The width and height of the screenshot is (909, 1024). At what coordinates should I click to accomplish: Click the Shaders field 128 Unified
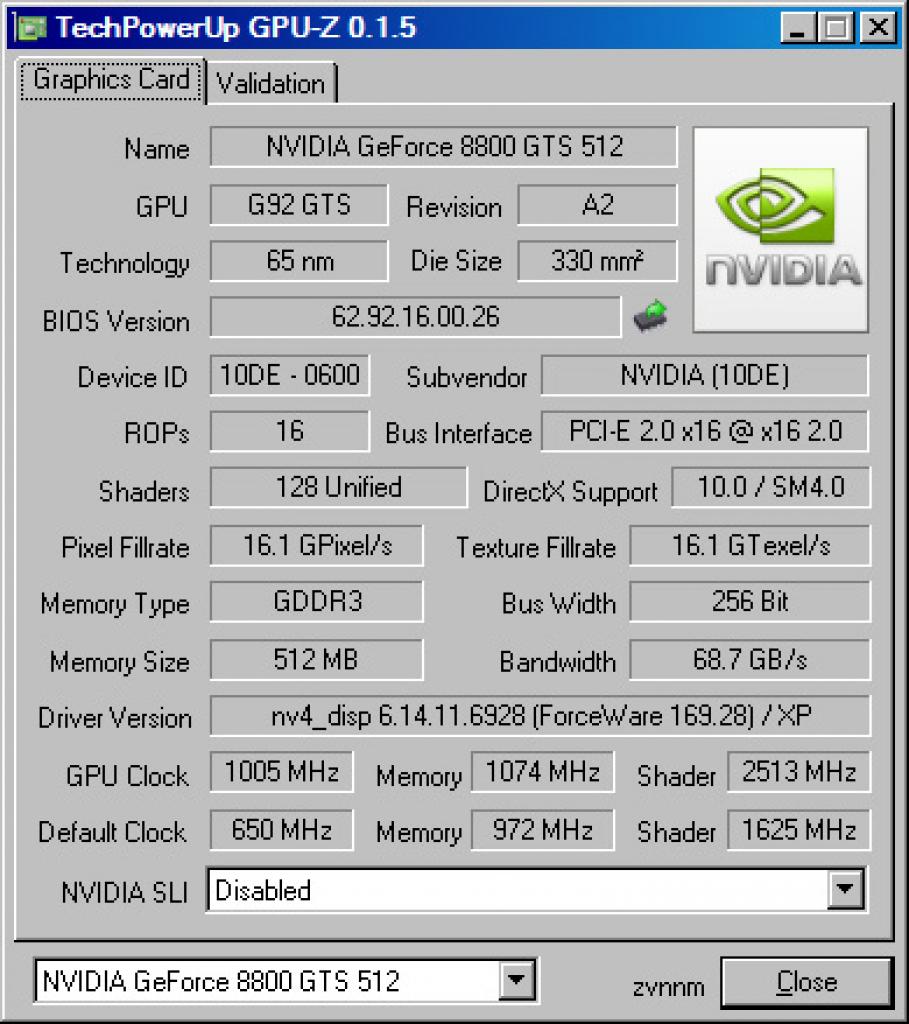339,487
